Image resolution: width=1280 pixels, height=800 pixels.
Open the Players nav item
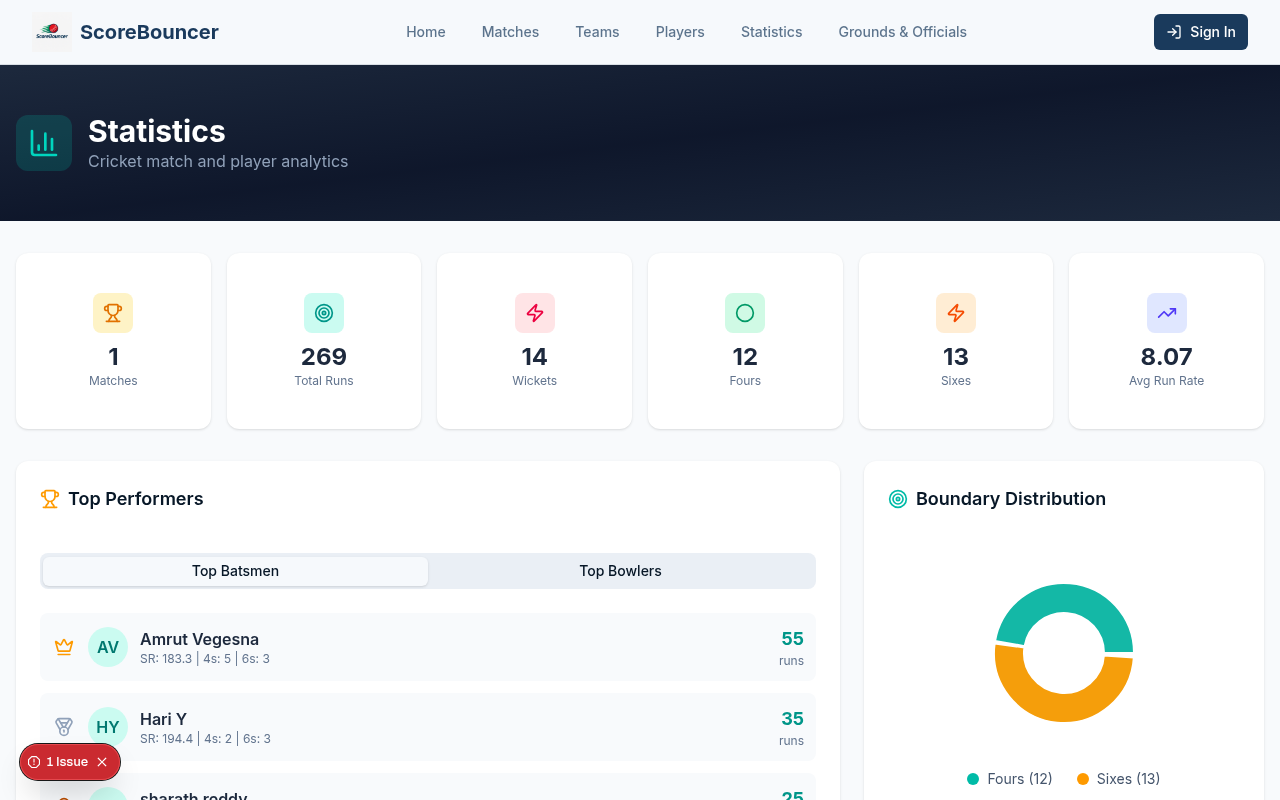(x=680, y=32)
